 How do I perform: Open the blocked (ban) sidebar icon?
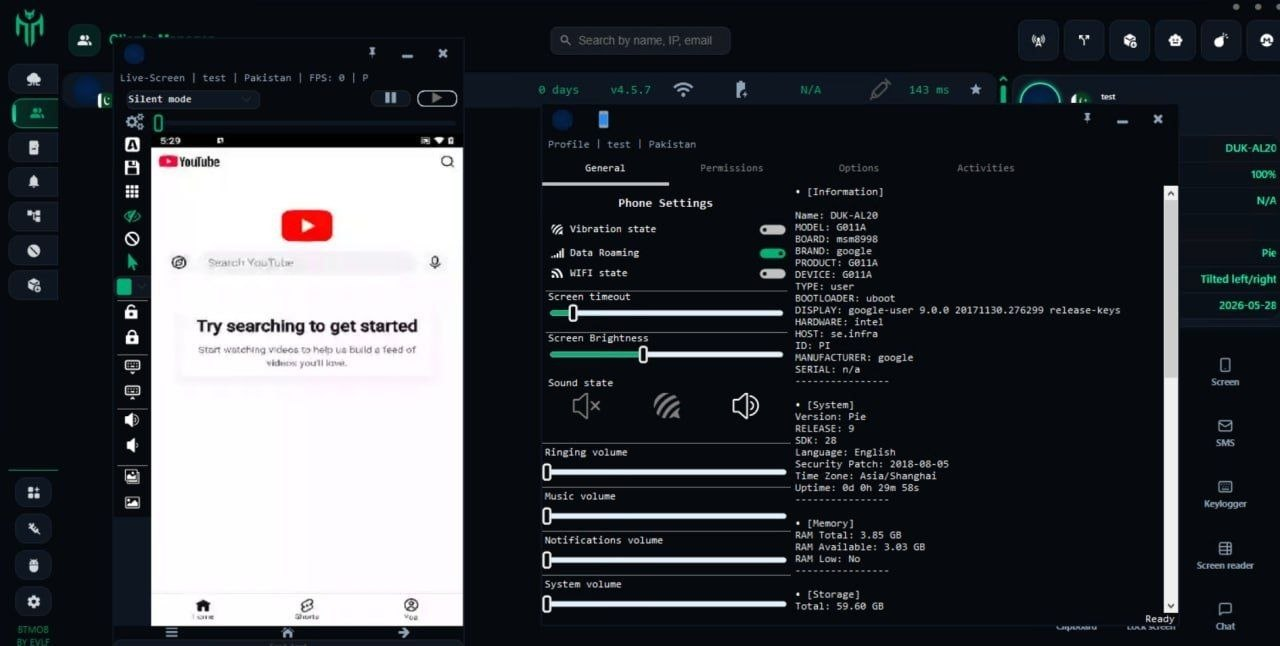pyautogui.click(x=34, y=251)
